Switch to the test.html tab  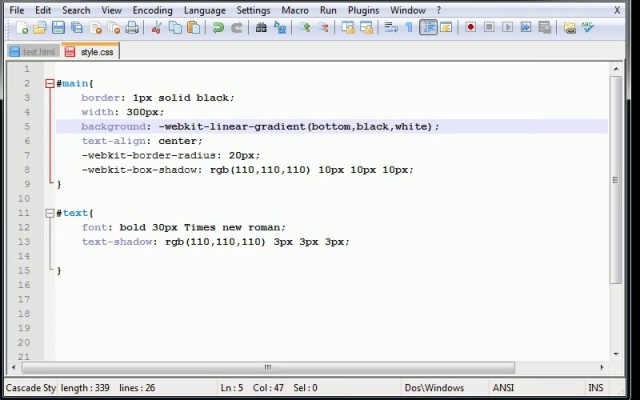pos(33,52)
